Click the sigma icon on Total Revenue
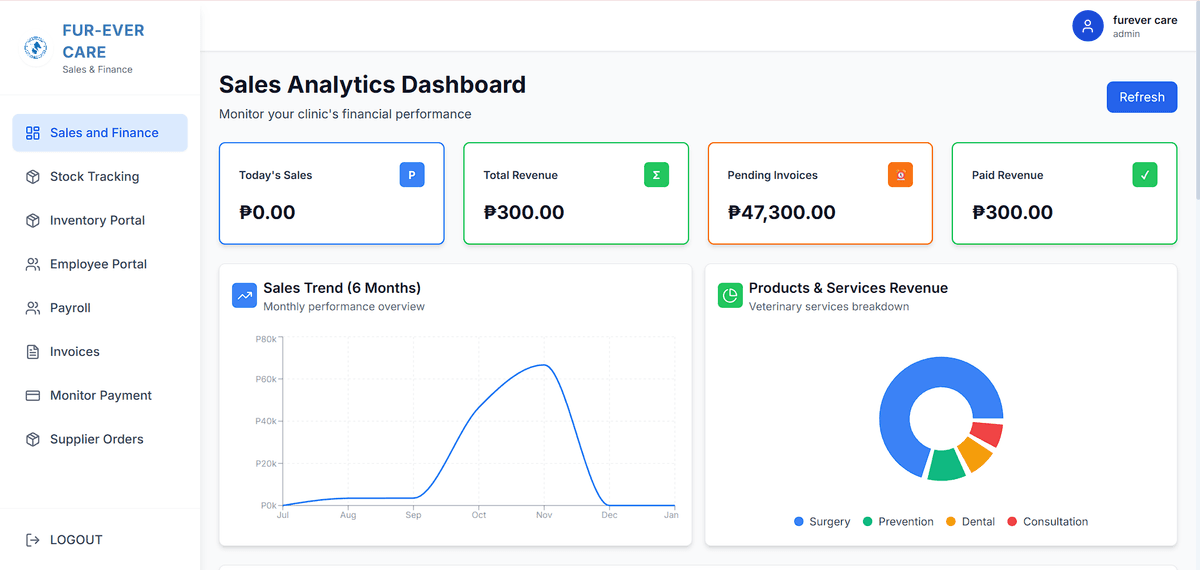Image resolution: width=1200 pixels, height=570 pixels. point(656,175)
